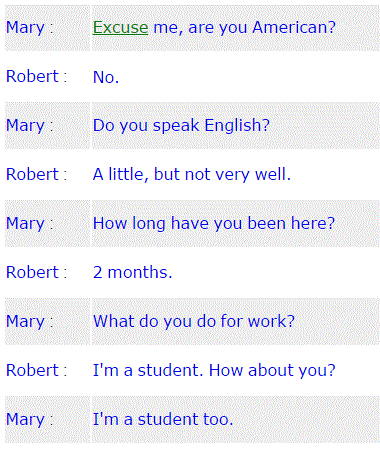Click 'Do you speak English?' line
The height and width of the screenshot is (449, 380).
181,126
